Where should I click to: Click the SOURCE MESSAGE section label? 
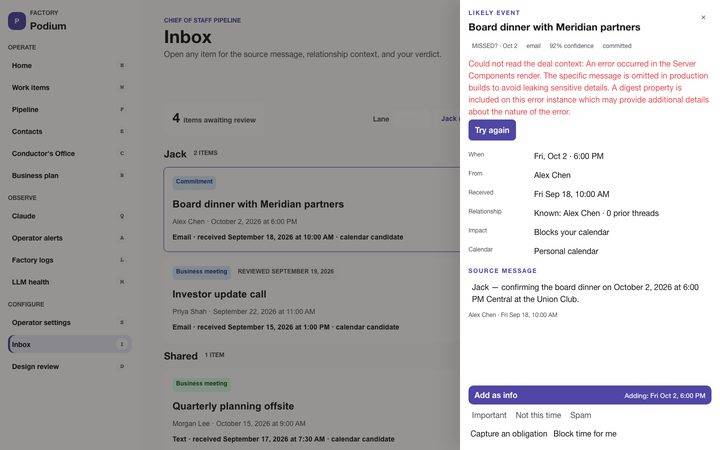point(502,271)
